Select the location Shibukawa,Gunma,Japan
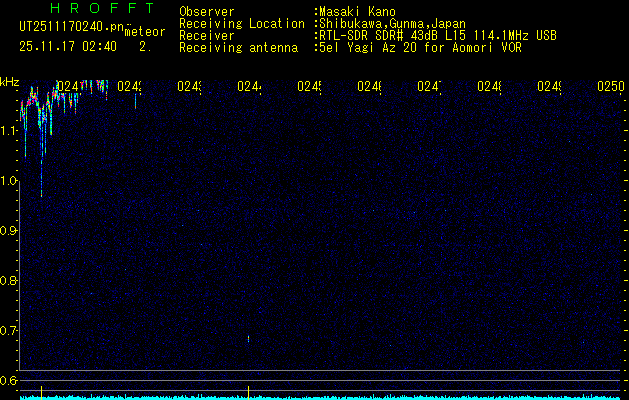Image resolution: width=629 pixels, height=400 pixels. (x=392, y=24)
